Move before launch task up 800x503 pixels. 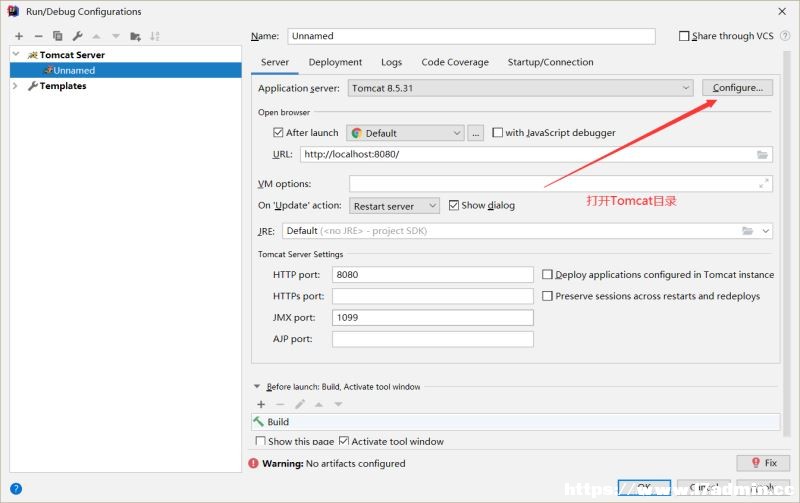click(x=319, y=404)
